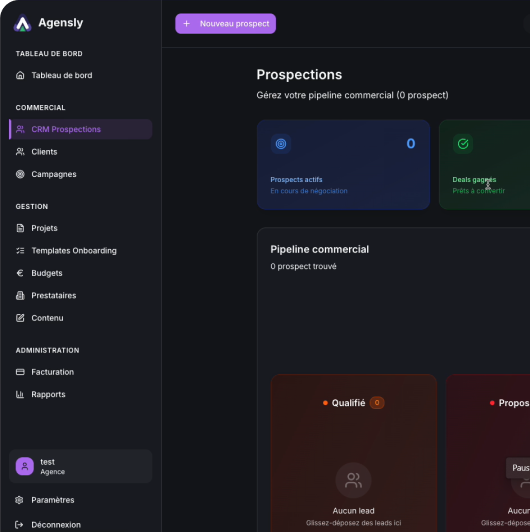This screenshot has height=532, width=530.
Task: Click the Nouveau prospect button
Action: coord(225,24)
